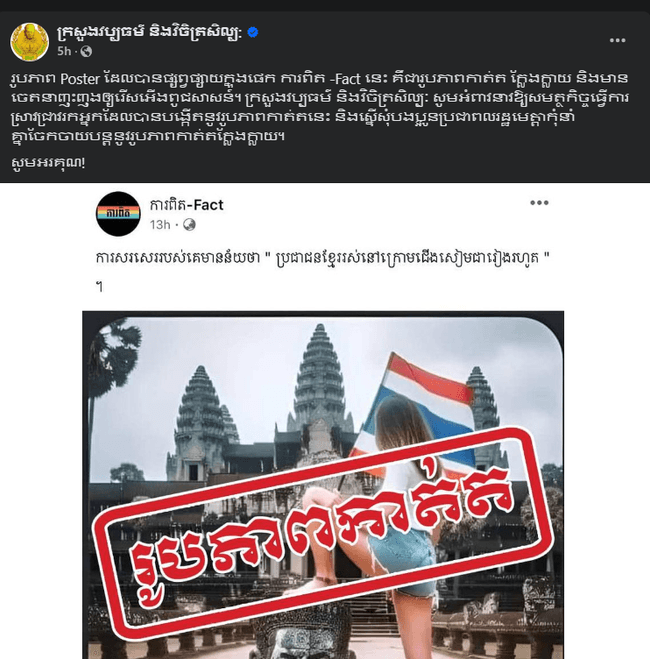Click the central Angkor Wat tower in image

click(320, 378)
